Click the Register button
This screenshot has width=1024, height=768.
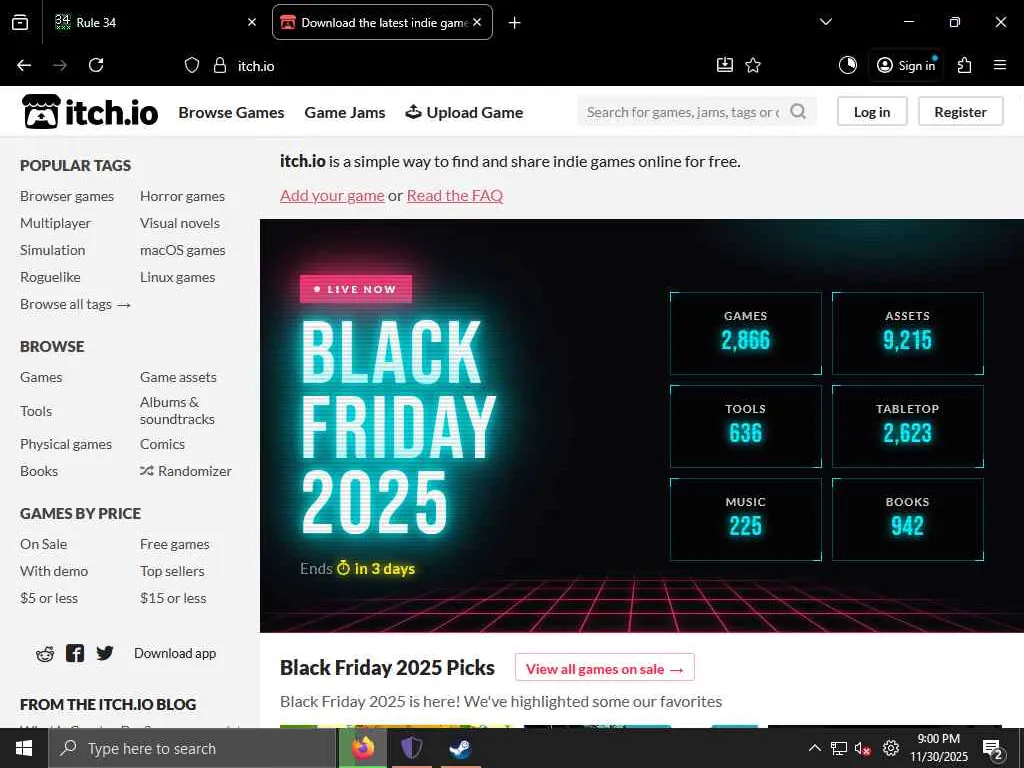pos(961,112)
